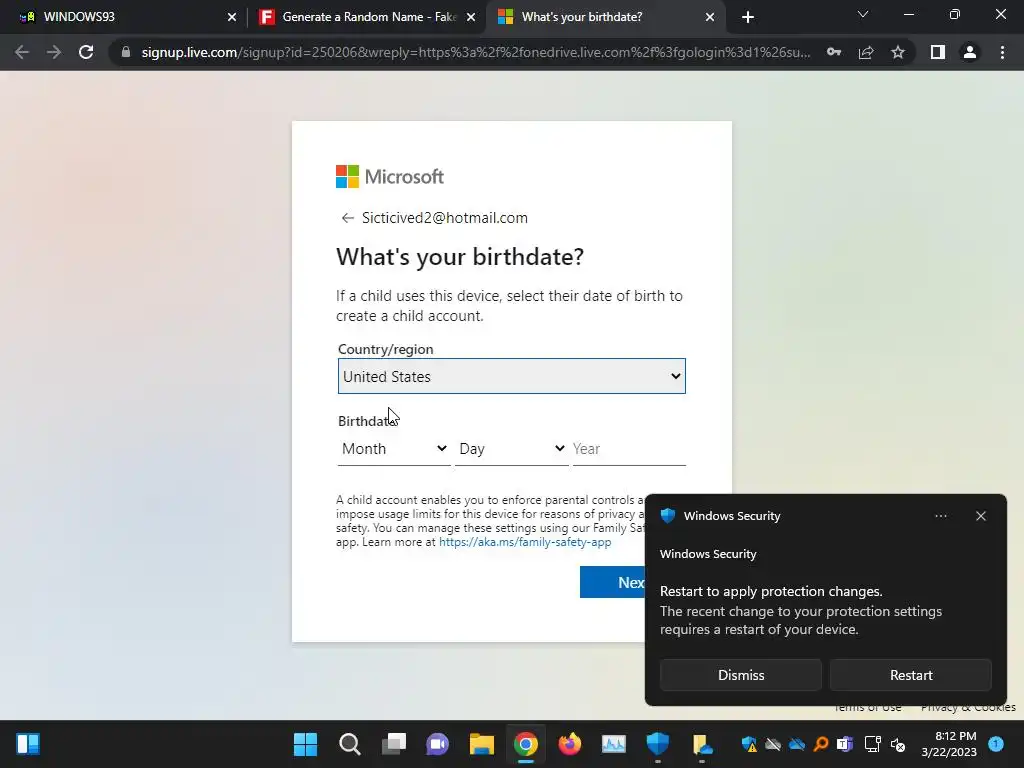Open Windows Security notification options ellipsis
Image resolution: width=1024 pixels, height=768 pixels.
click(940, 516)
